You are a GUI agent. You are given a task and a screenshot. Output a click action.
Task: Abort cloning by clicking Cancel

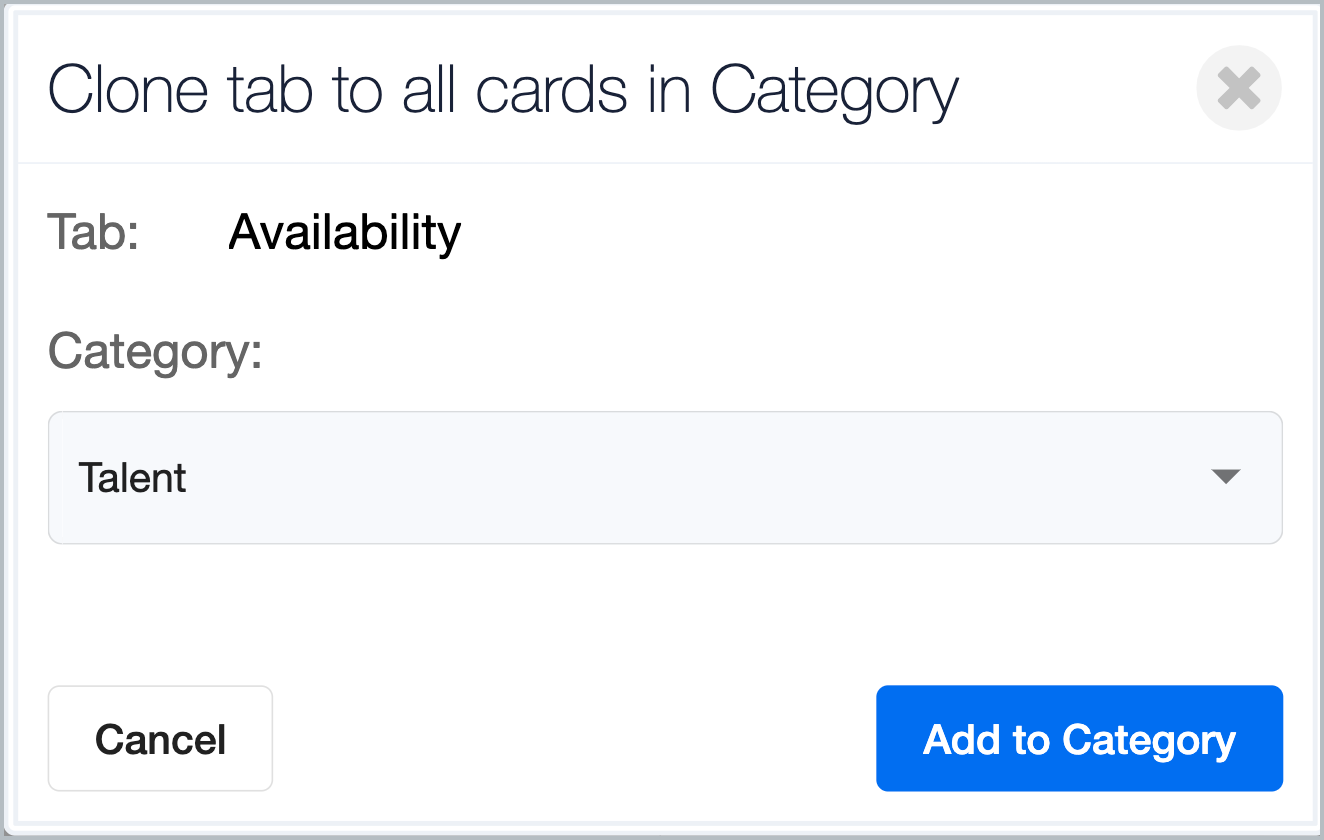[x=160, y=739]
